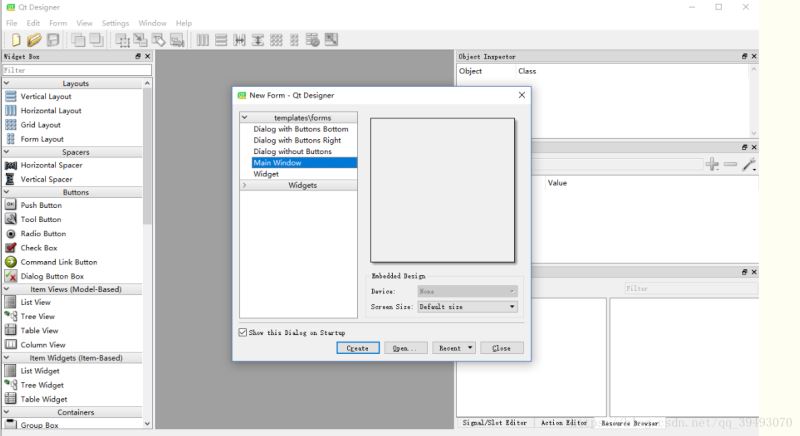Float the Object Inspector dock panel

744,56
